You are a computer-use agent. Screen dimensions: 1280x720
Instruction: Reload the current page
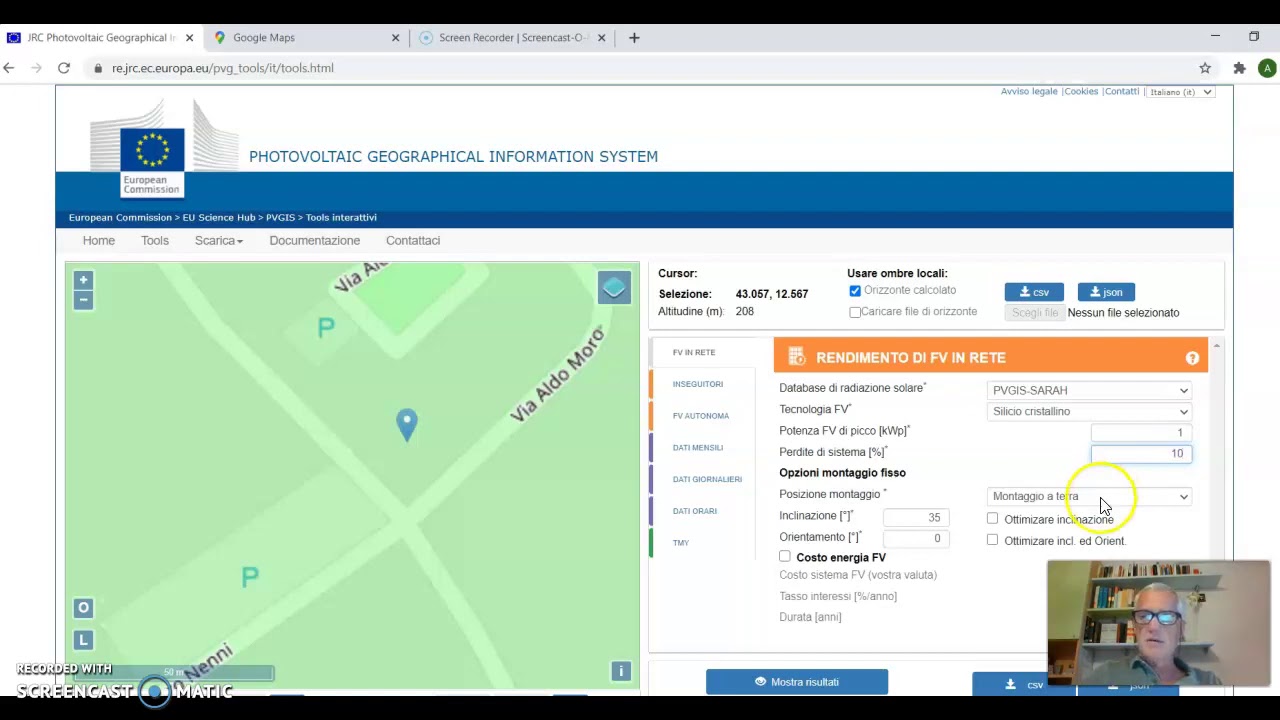tap(64, 68)
